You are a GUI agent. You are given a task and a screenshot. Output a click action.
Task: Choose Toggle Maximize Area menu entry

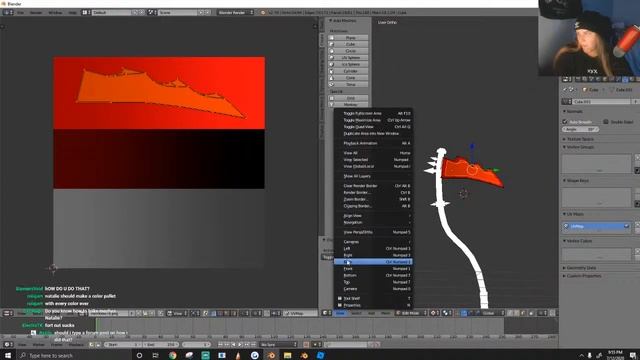click(x=373, y=120)
